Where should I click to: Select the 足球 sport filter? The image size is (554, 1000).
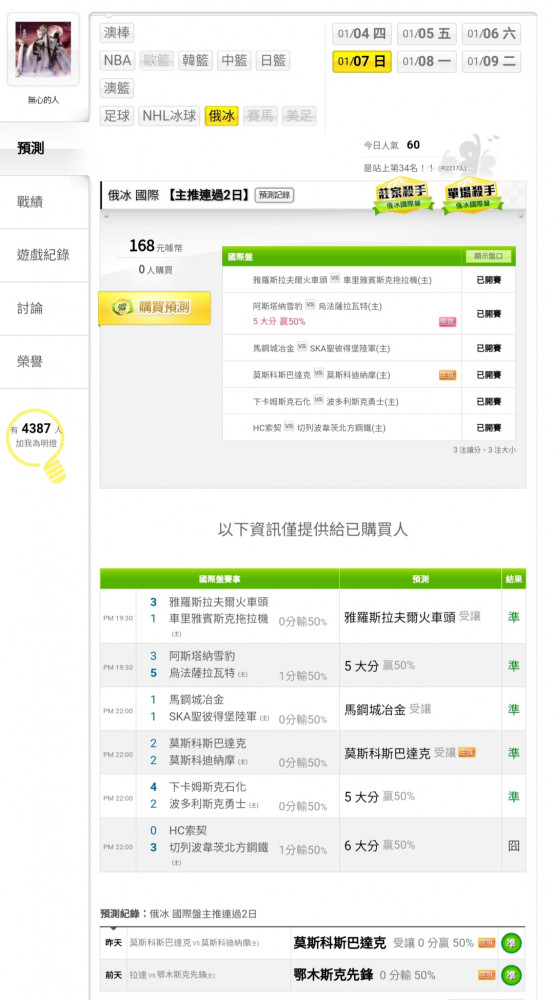pos(117,116)
